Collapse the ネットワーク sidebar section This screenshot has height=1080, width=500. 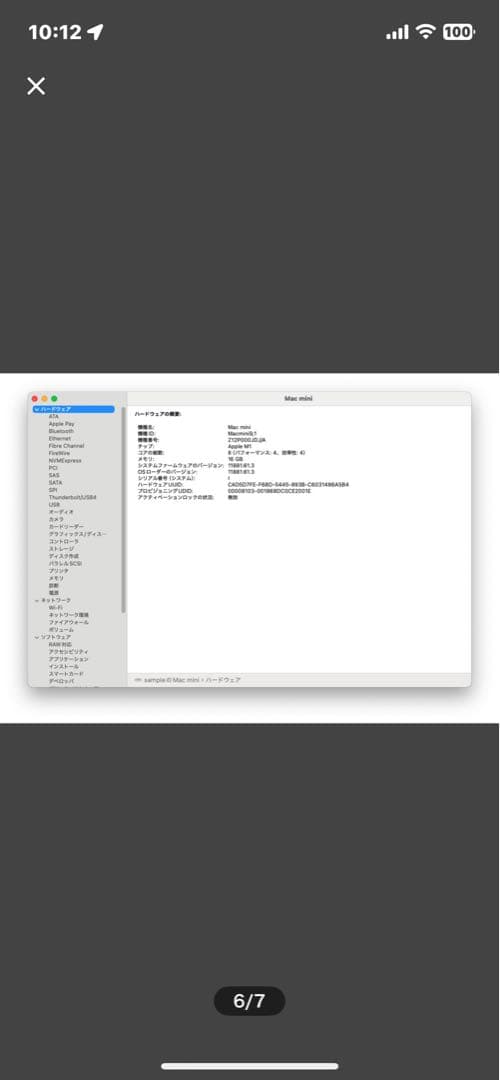point(36,601)
